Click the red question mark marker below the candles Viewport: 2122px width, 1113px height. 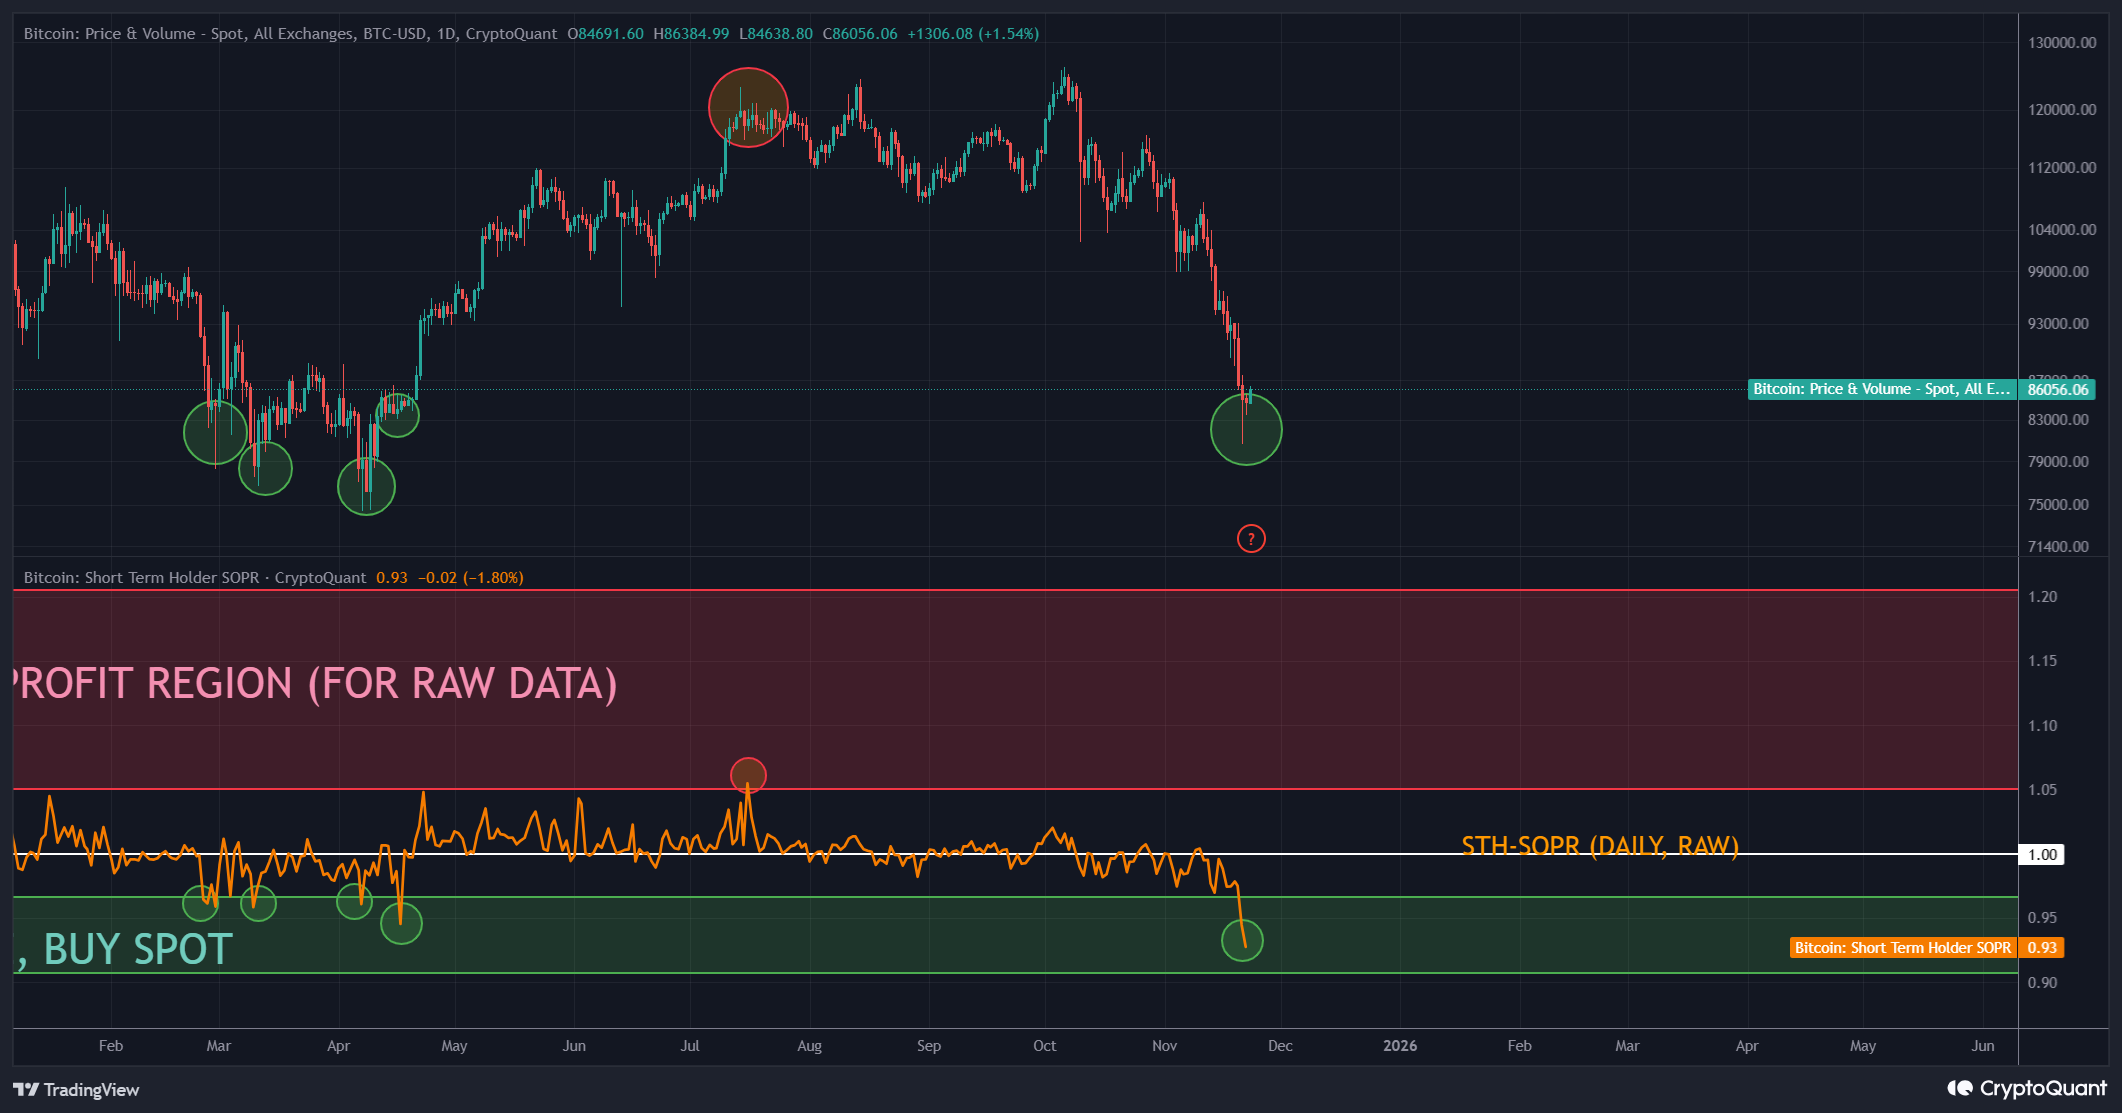(1253, 538)
